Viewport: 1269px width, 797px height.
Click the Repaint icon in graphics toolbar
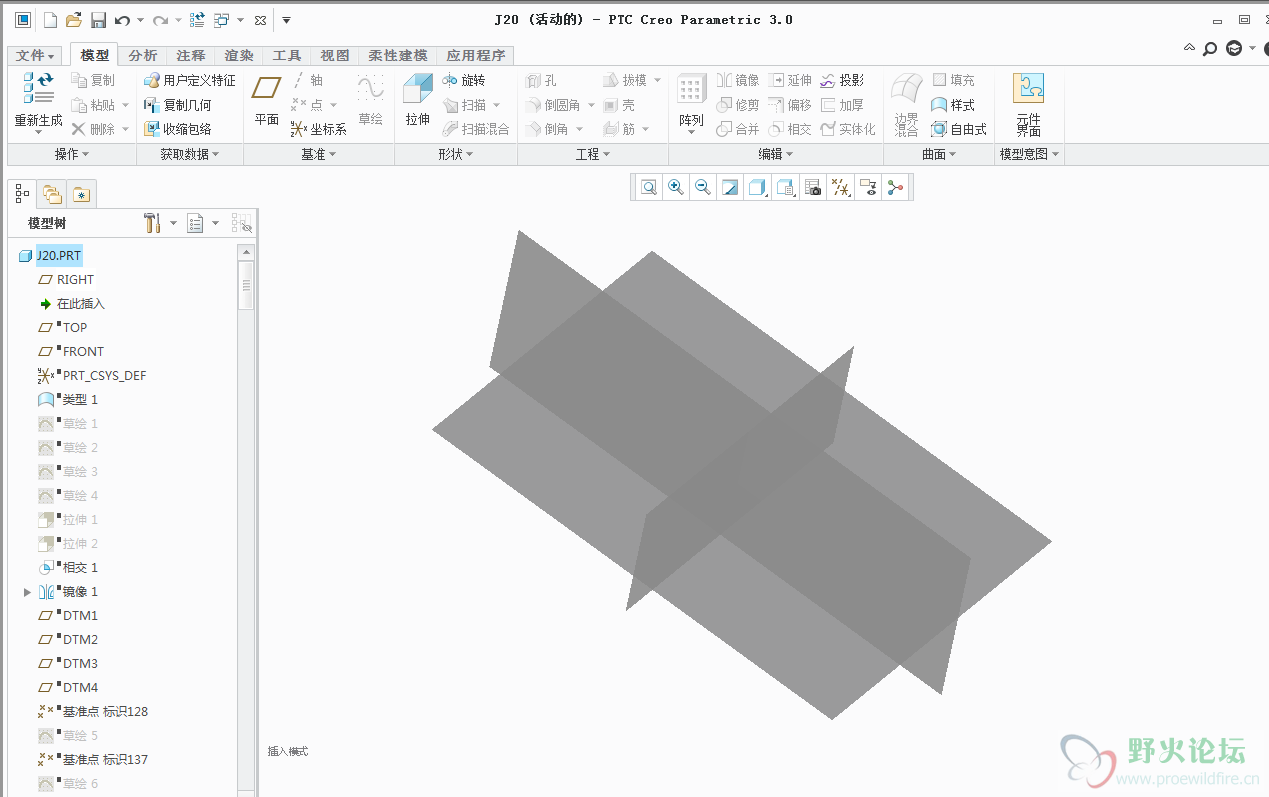pos(730,187)
